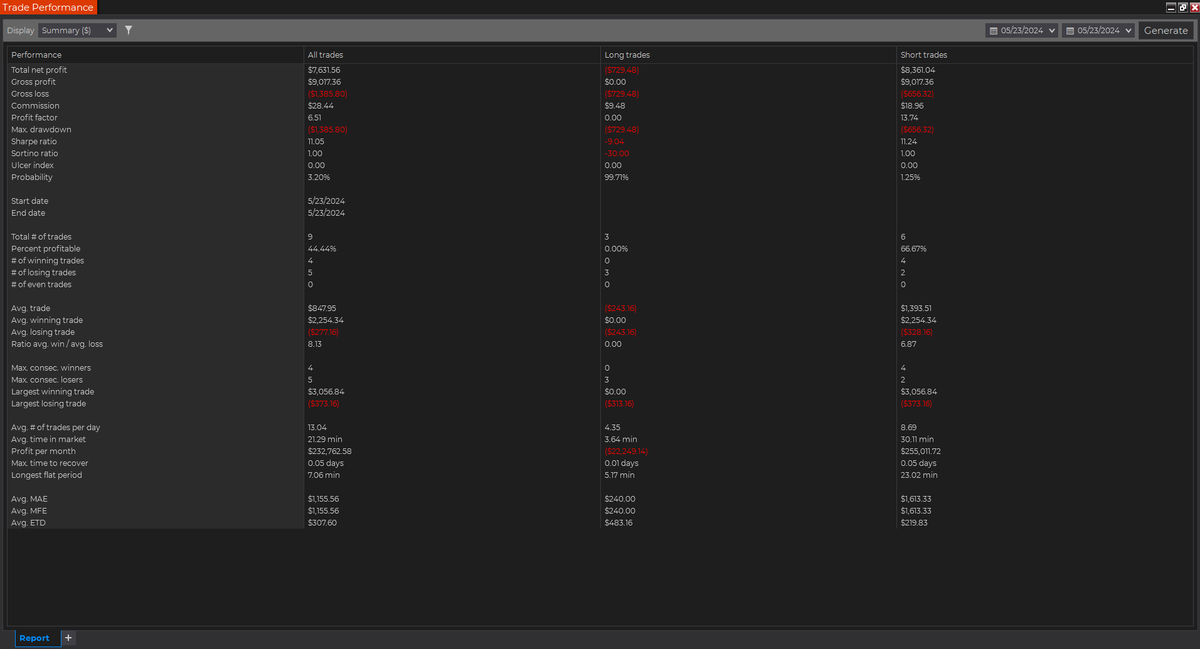Click the 99.71% long trades probability
This screenshot has height=649, width=1200.
pyautogui.click(x=616, y=178)
